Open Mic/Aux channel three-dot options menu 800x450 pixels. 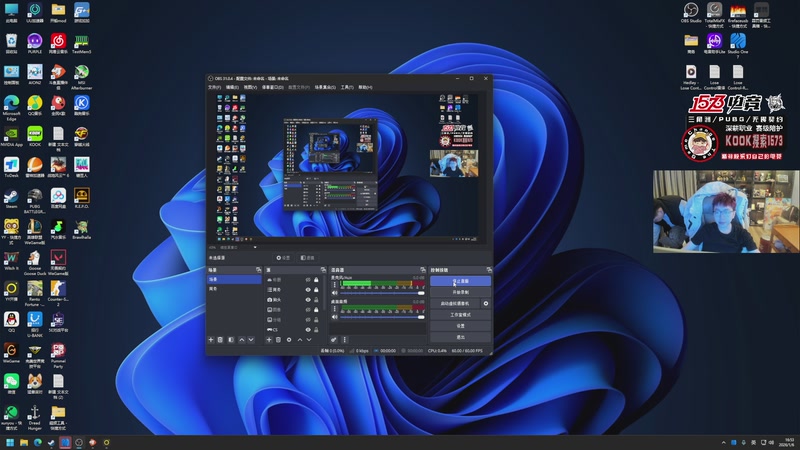(x=335, y=285)
